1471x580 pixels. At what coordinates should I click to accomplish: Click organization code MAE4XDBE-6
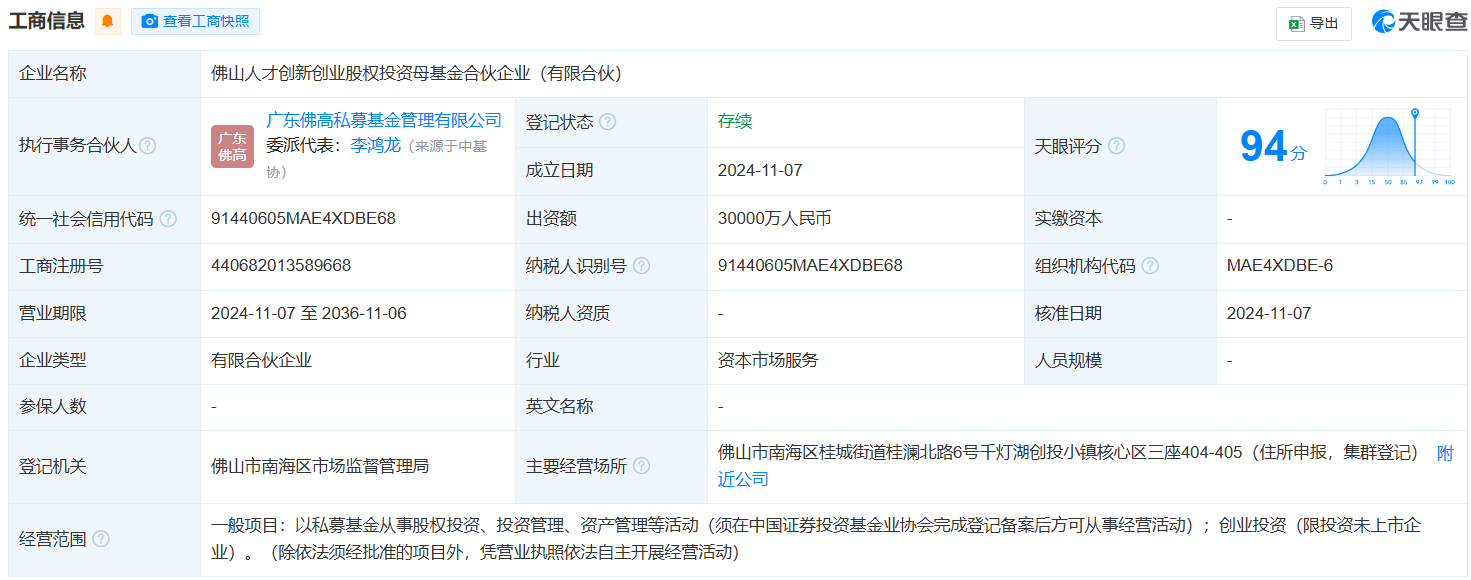coord(1280,266)
